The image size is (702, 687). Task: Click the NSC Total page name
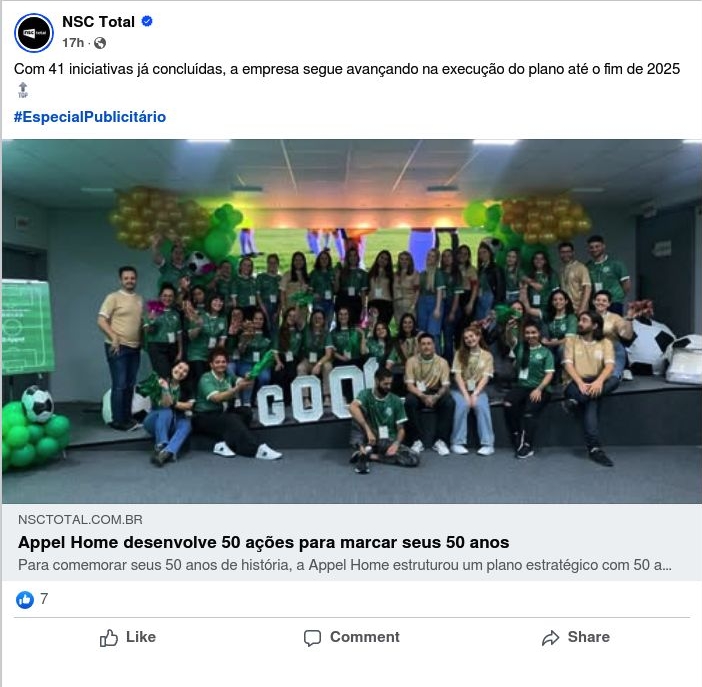[98, 21]
